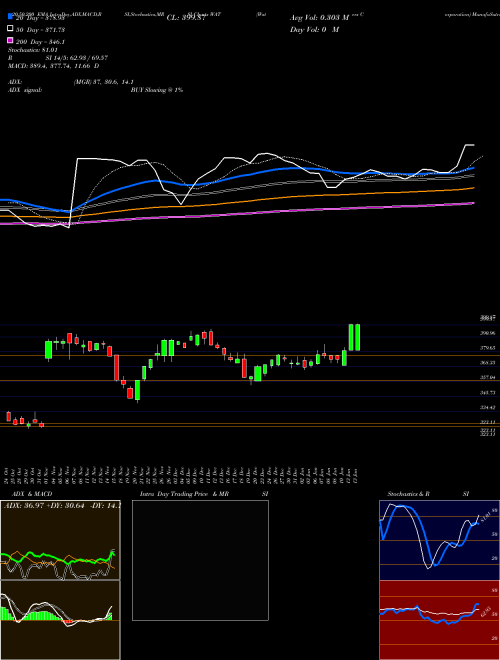Click the 'Stochastics & RSI' panel title
The width and height of the screenshot is (500, 660).
click(428, 494)
